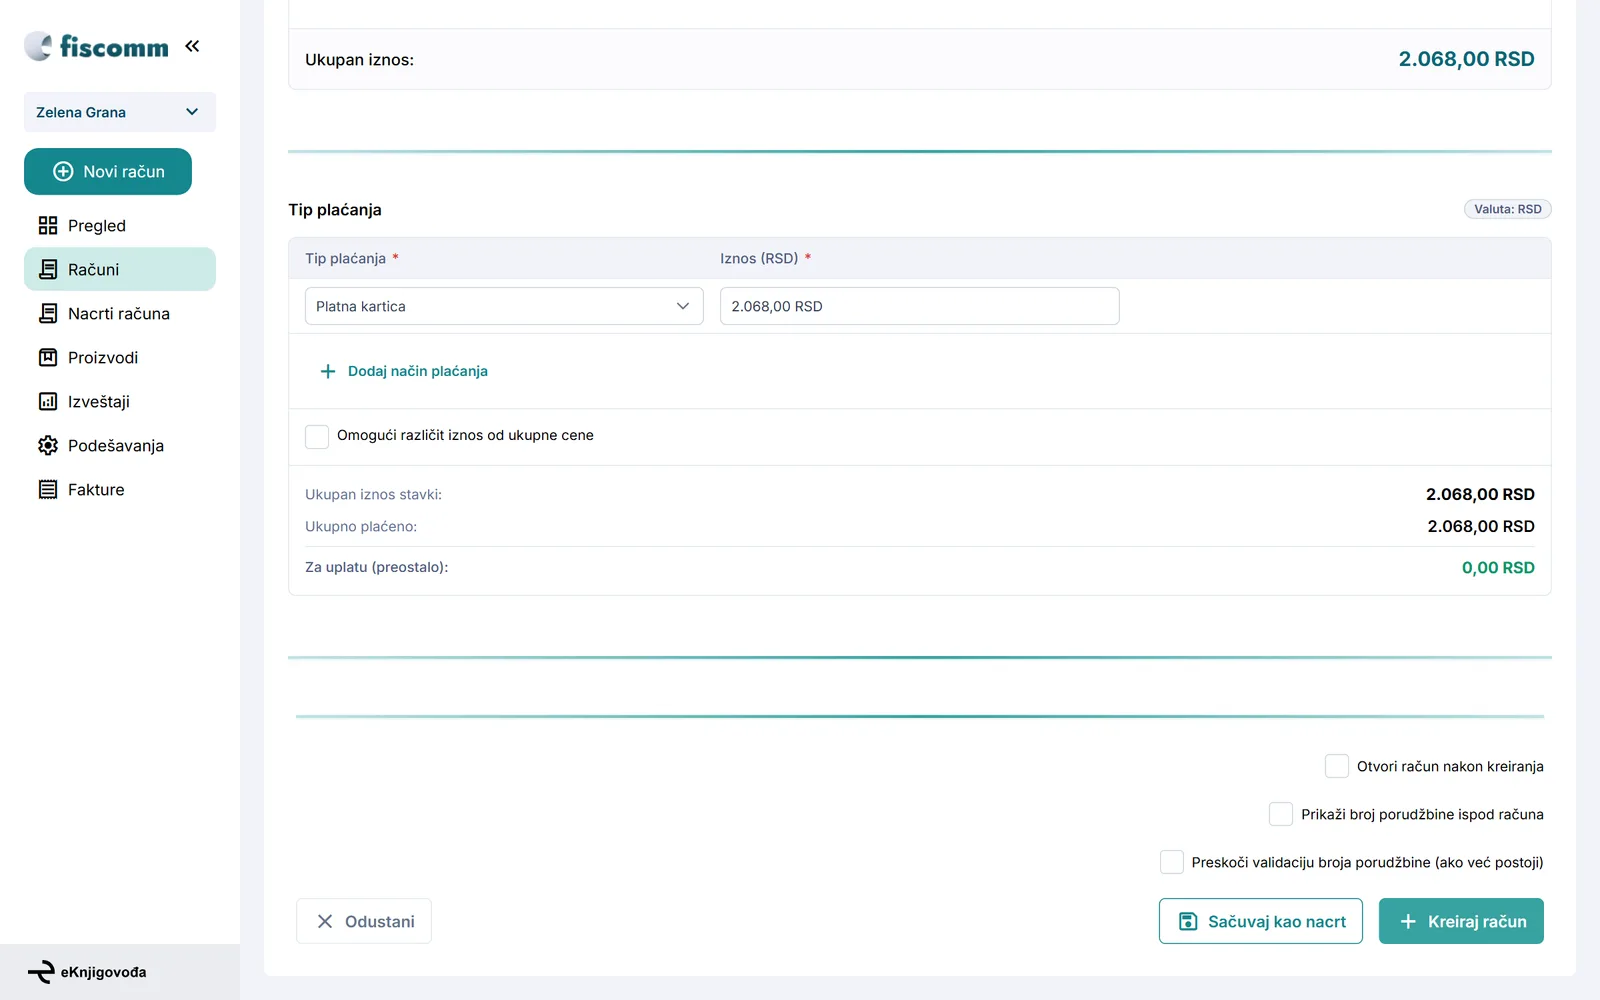The image size is (1600, 1000).
Task: Click the Nacrti računa draft icon
Action: [x=48, y=313]
